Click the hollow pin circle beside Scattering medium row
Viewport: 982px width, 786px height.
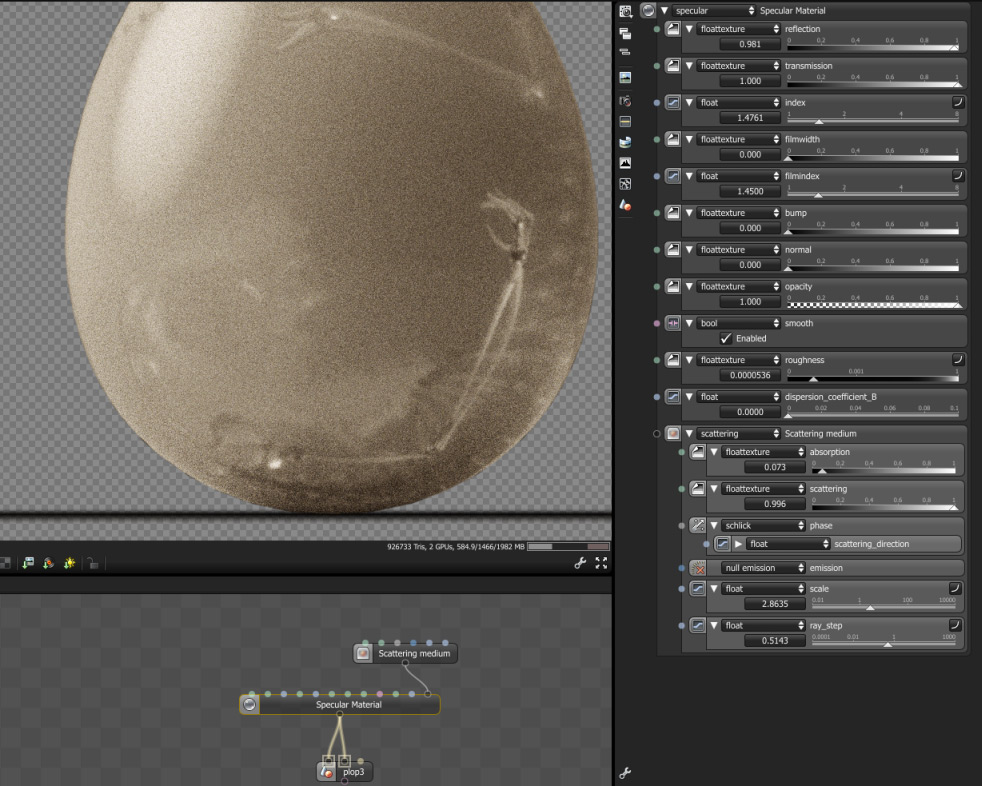pyautogui.click(x=656, y=433)
